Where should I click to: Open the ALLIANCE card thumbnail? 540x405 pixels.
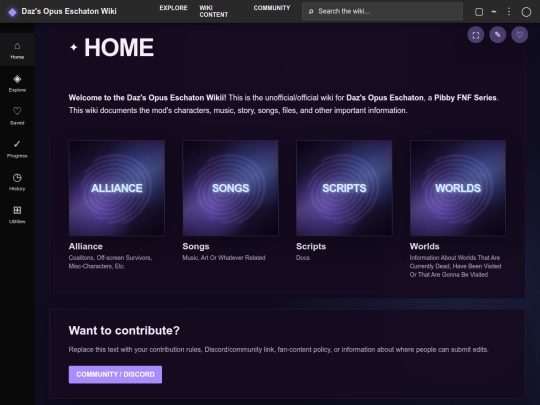click(117, 188)
